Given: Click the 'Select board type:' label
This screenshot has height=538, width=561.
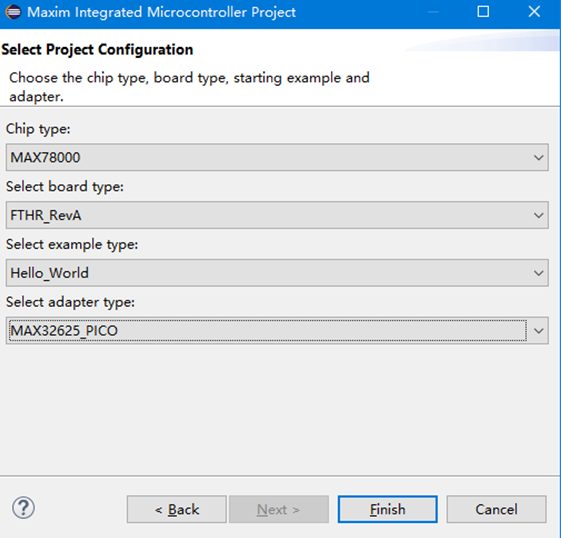Looking at the screenshot, I should click(65, 187).
